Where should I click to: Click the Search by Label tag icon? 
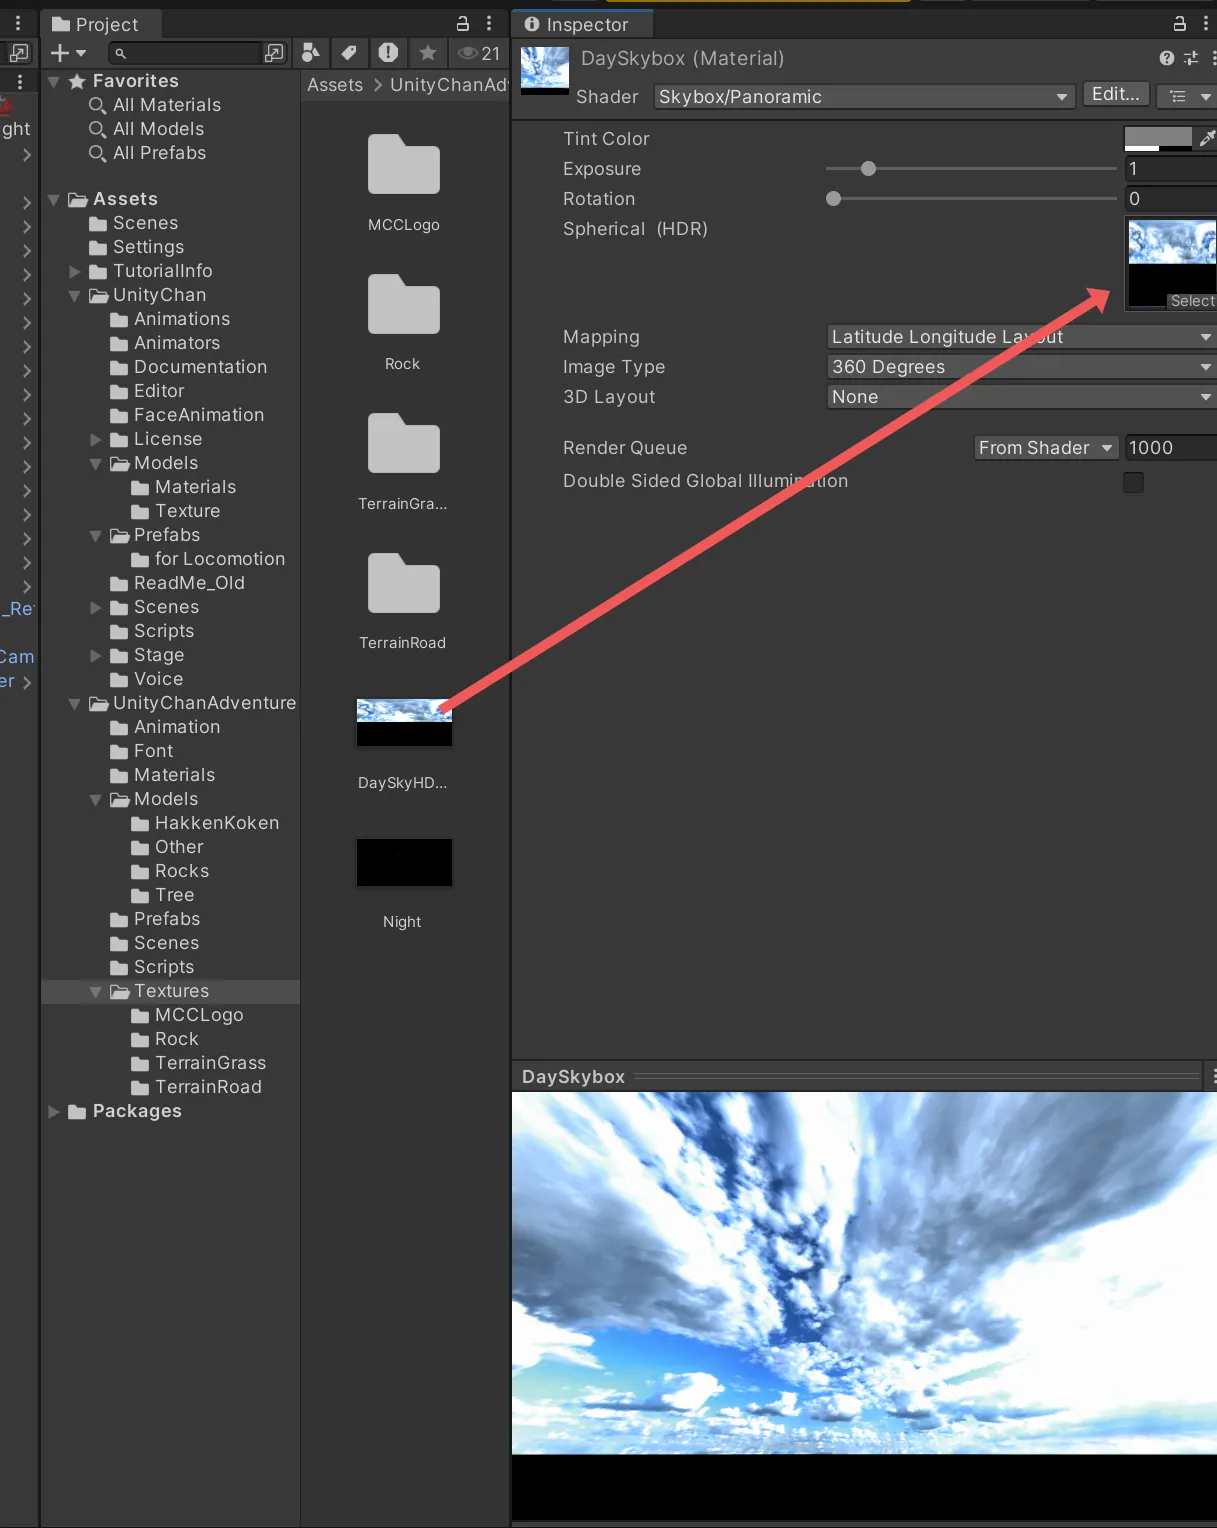point(349,53)
